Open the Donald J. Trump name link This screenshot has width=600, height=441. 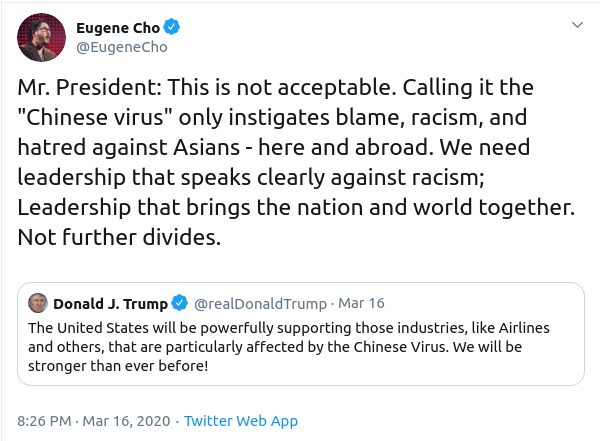click(x=110, y=303)
